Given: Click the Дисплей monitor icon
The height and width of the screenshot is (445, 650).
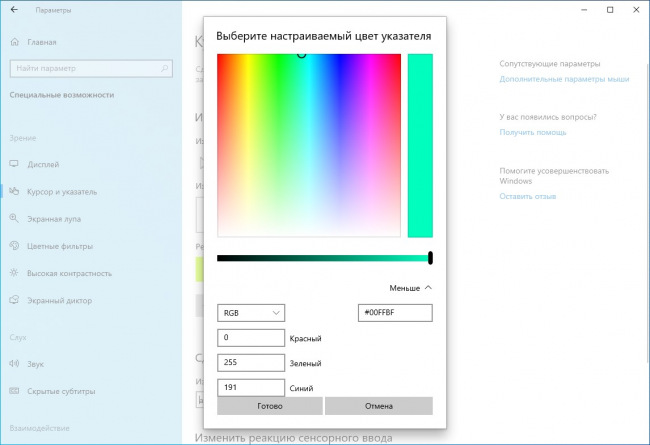Looking at the screenshot, I should pyautogui.click(x=14, y=164).
